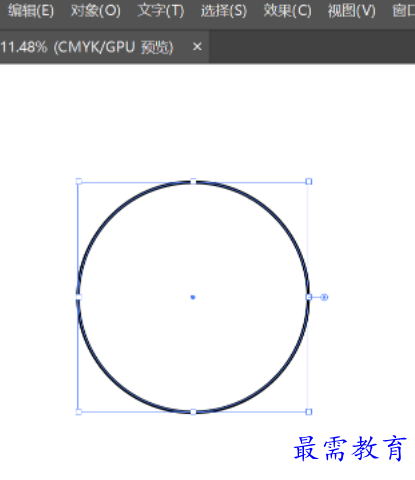Click the left-middle anchor handle of circle

[79, 297]
